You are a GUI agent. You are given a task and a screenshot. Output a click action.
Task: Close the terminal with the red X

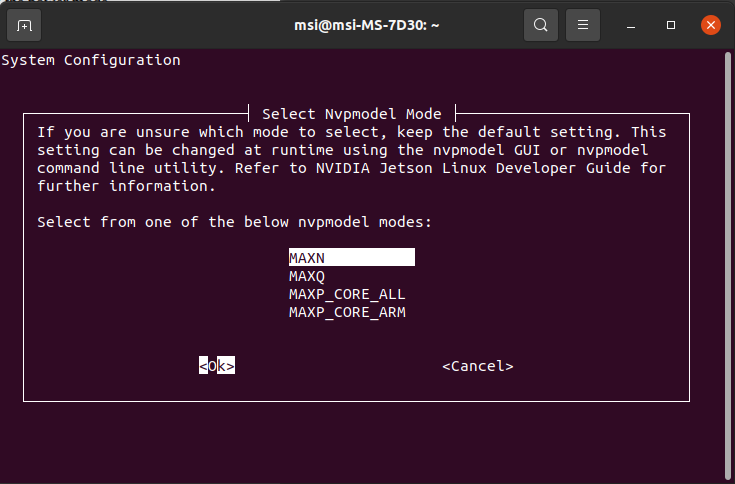[x=711, y=25]
